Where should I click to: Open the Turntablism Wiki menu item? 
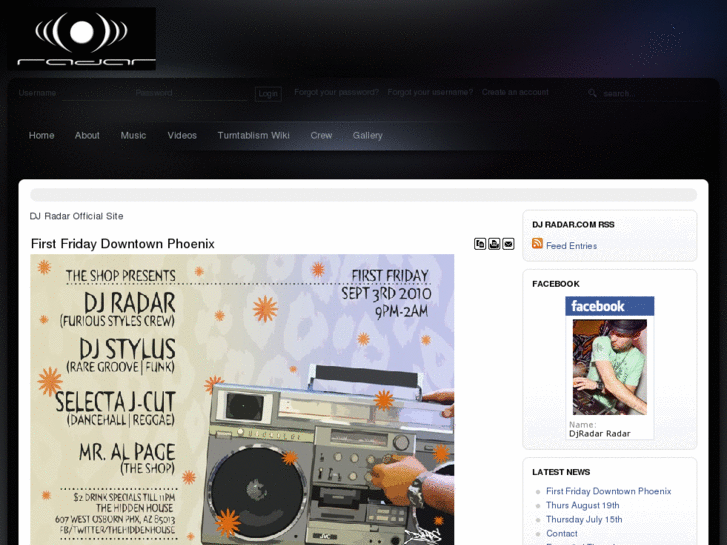pyautogui.click(x=254, y=135)
